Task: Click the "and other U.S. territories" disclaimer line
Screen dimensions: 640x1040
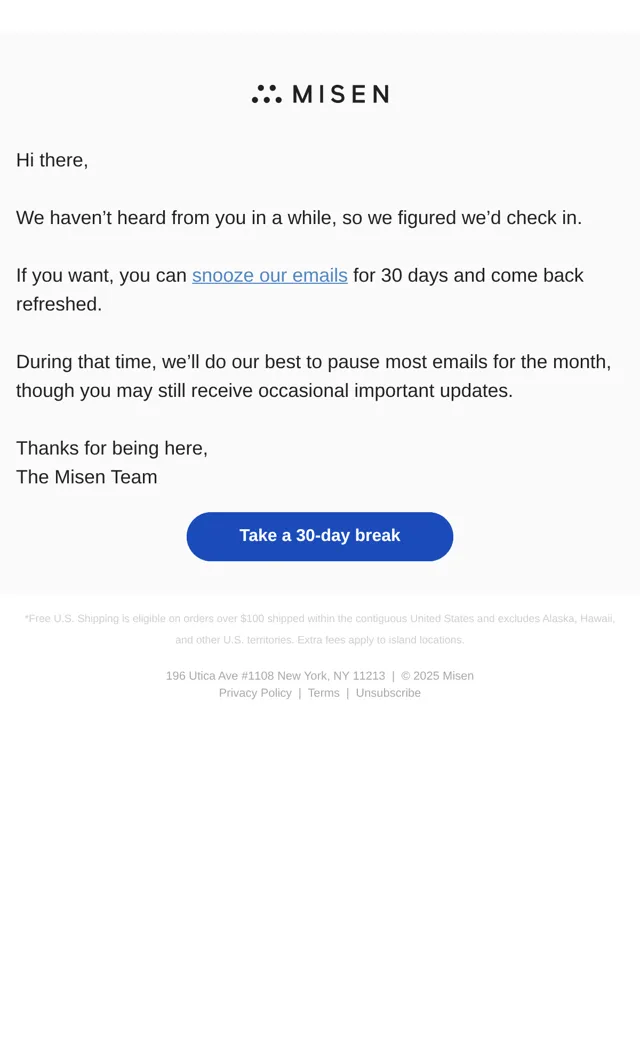Action: tap(320, 640)
